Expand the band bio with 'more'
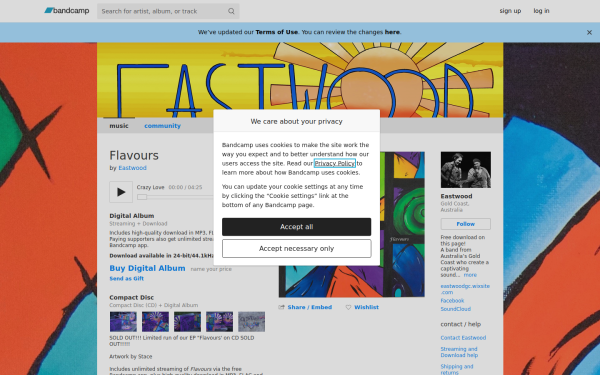 click(470, 275)
